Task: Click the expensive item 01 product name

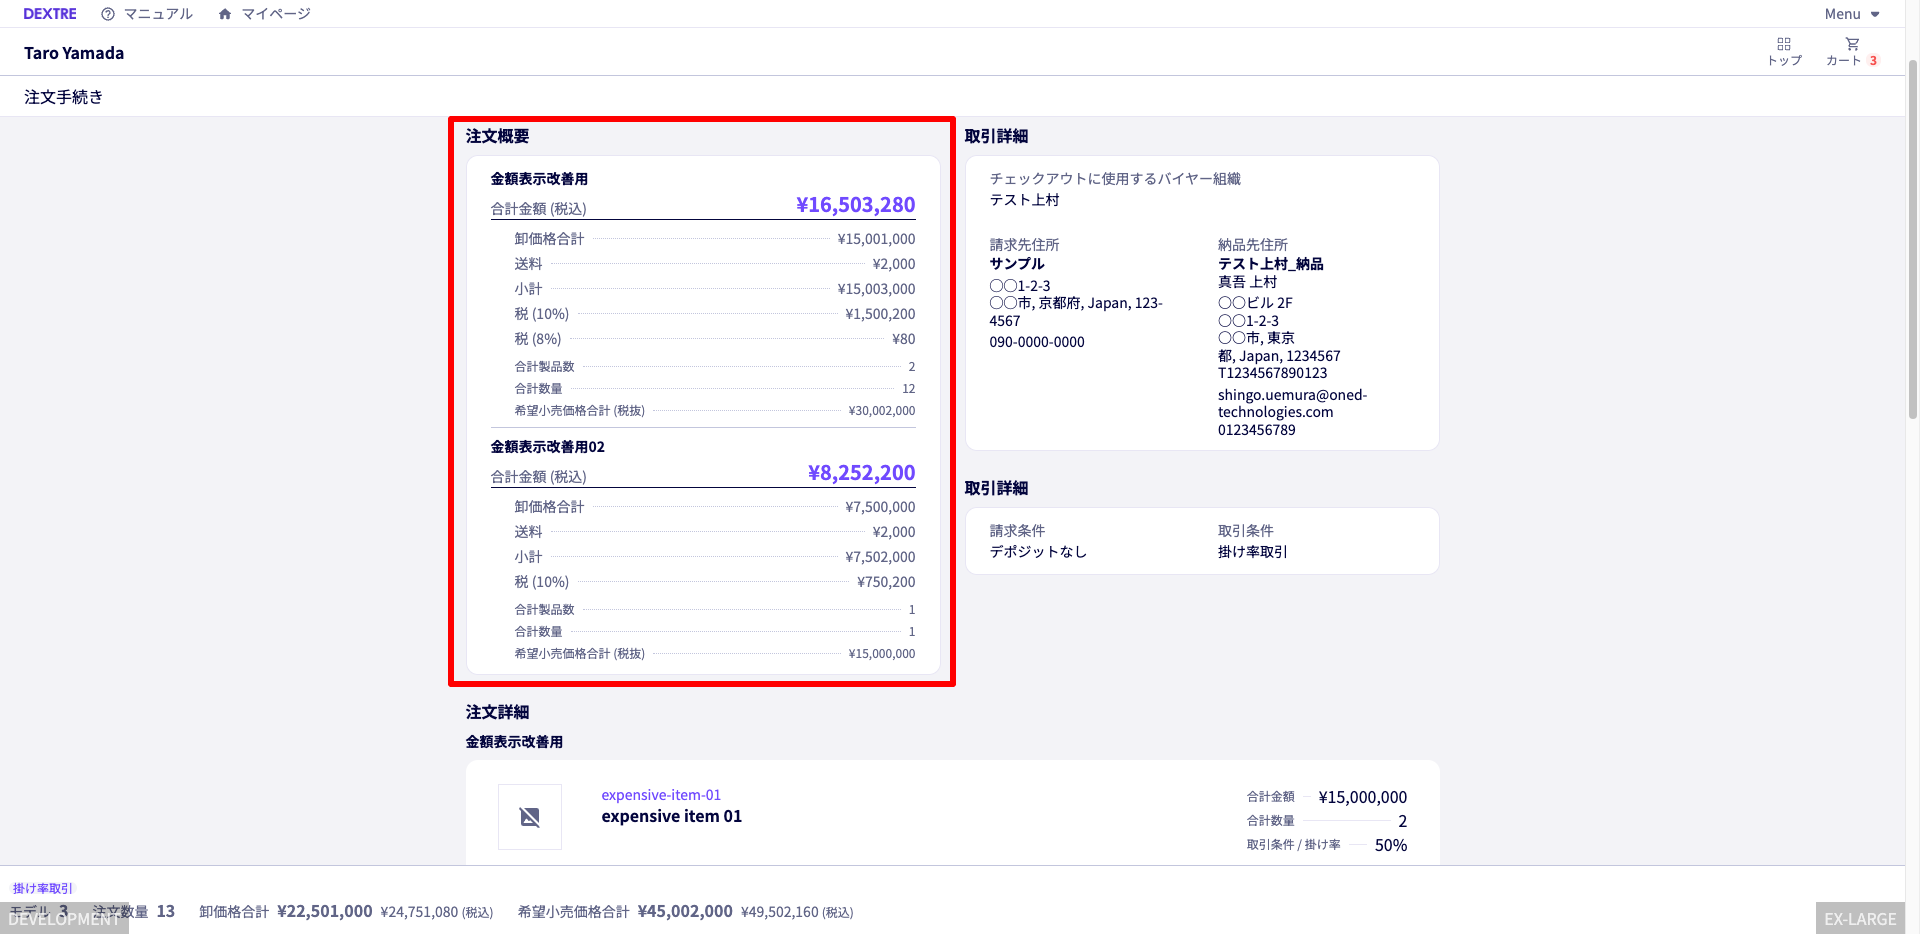Action: click(x=671, y=816)
